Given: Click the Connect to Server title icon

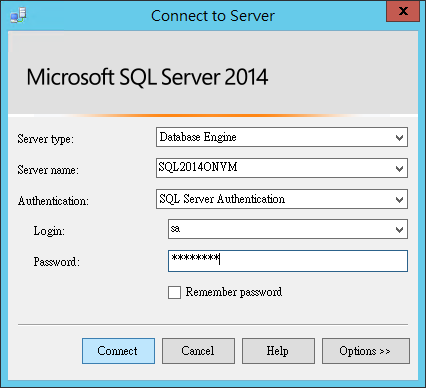Looking at the screenshot, I should tap(18, 15).
